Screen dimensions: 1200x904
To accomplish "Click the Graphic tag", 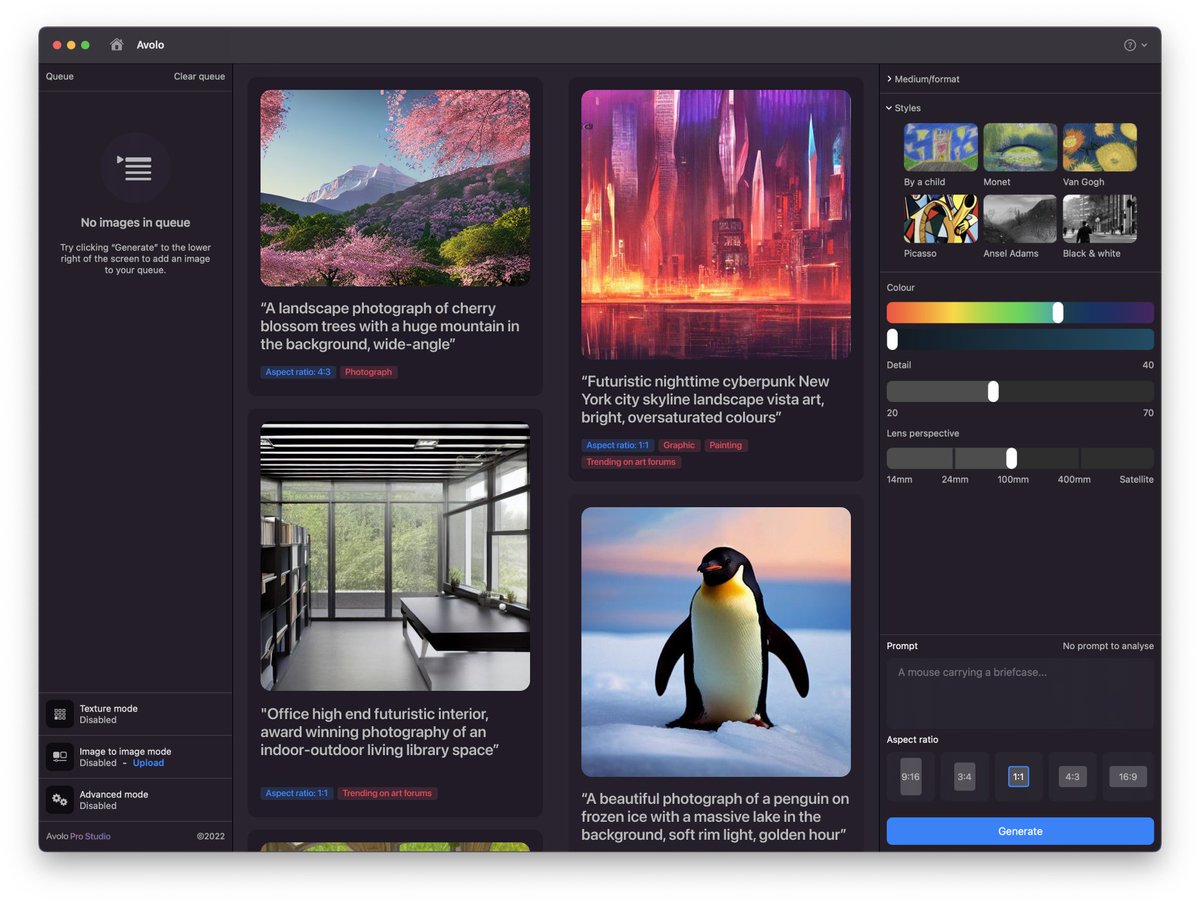I will coord(679,445).
